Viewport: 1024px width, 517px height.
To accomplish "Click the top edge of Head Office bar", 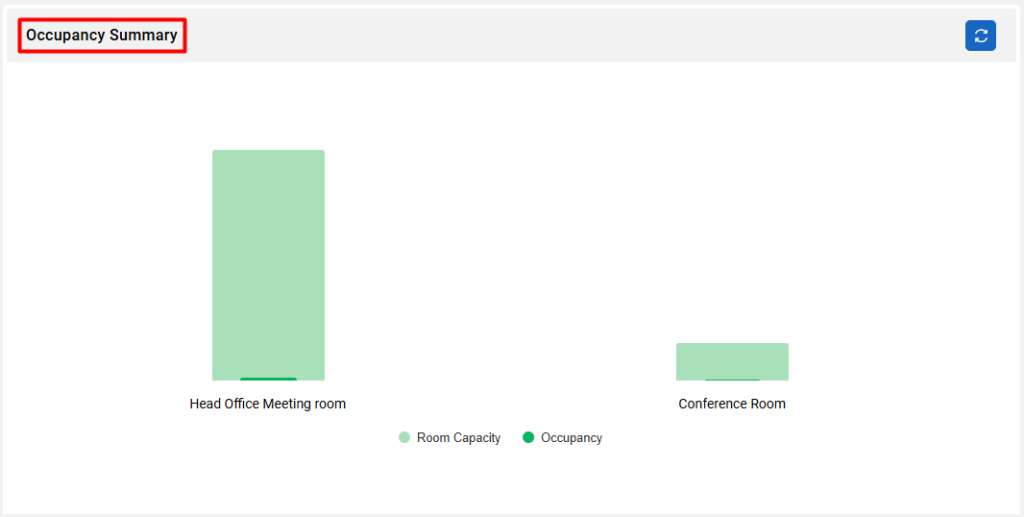I will [x=268, y=151].
